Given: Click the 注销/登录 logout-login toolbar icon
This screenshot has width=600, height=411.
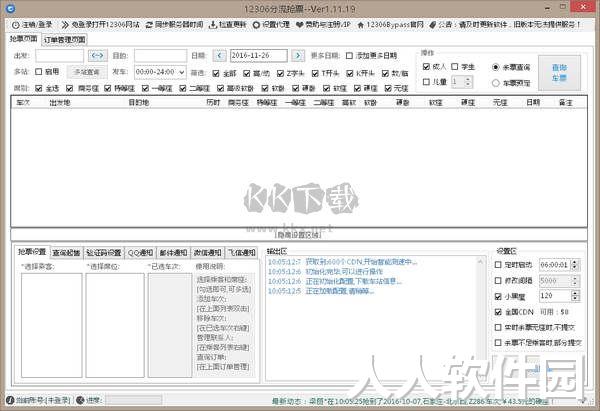Looking at the screenshot, I should (x=16, y=25).
